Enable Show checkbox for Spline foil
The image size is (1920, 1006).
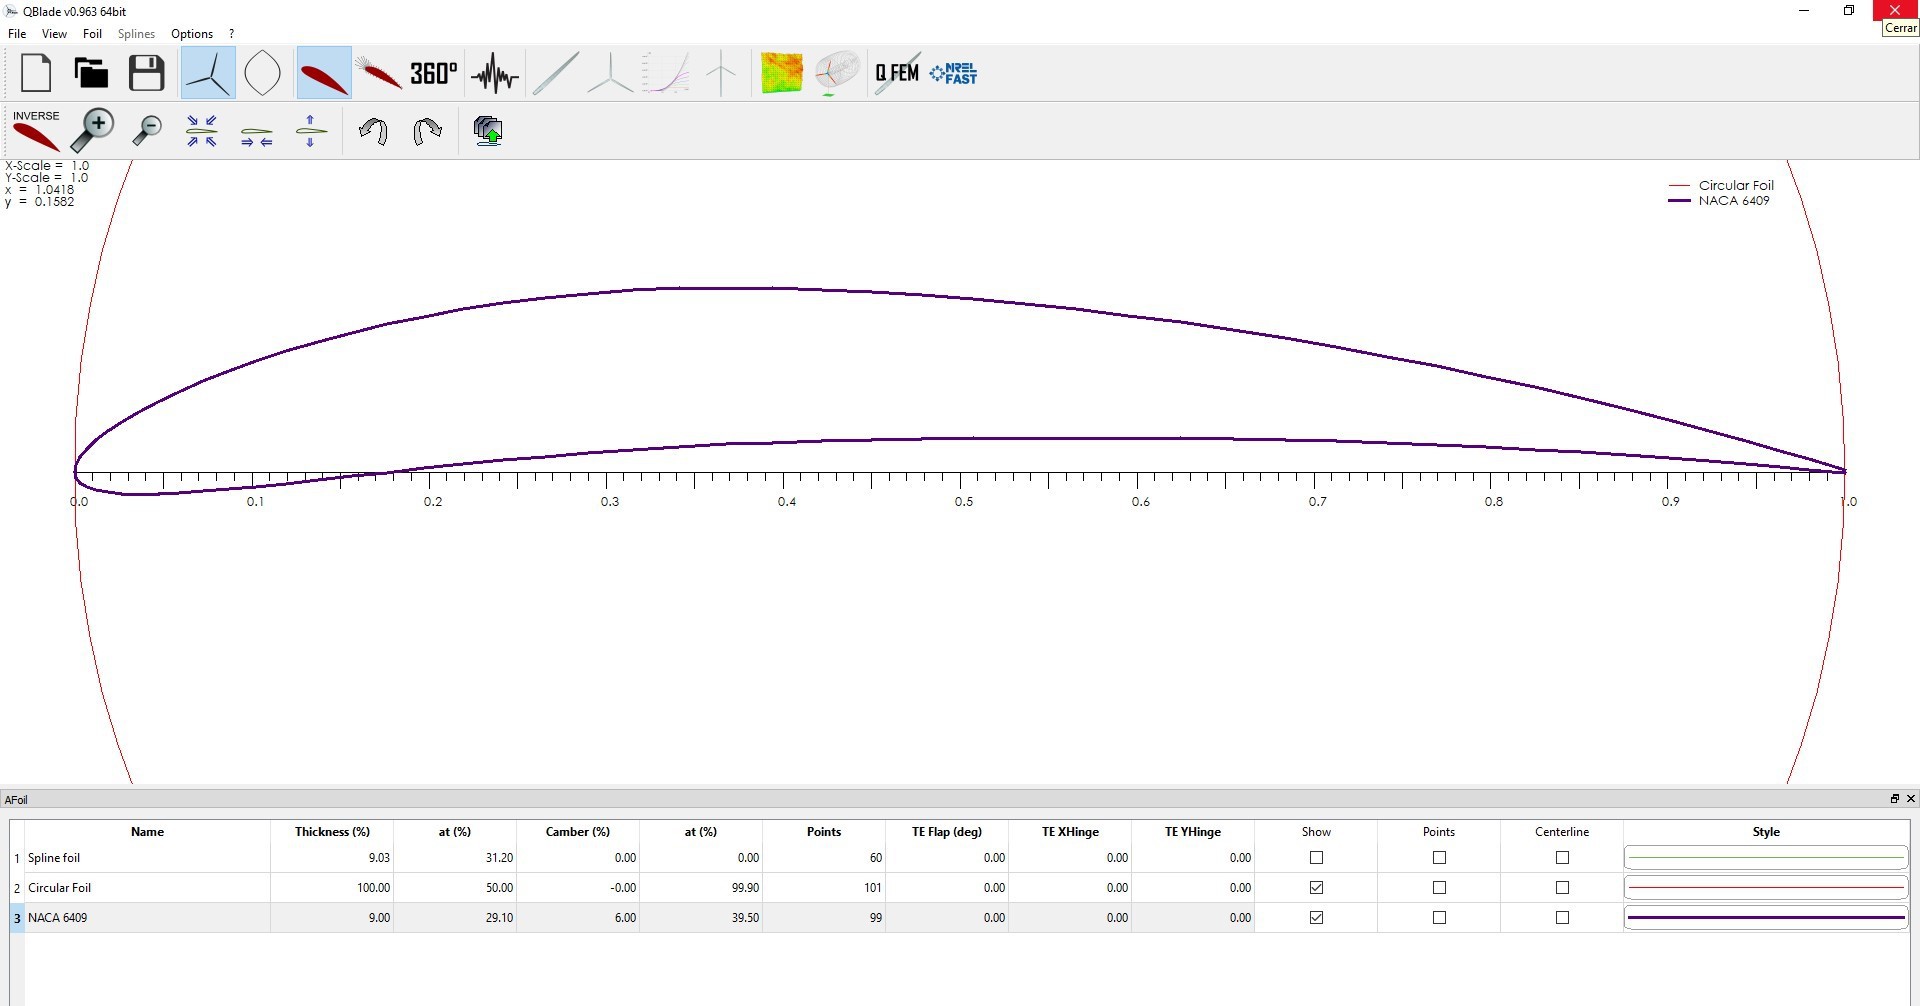1316,858
